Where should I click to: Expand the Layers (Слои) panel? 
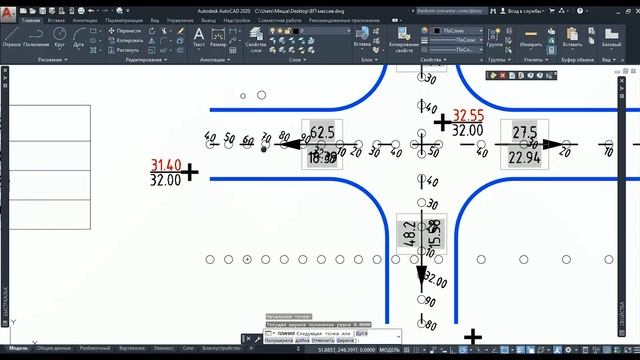click(298, 60)
